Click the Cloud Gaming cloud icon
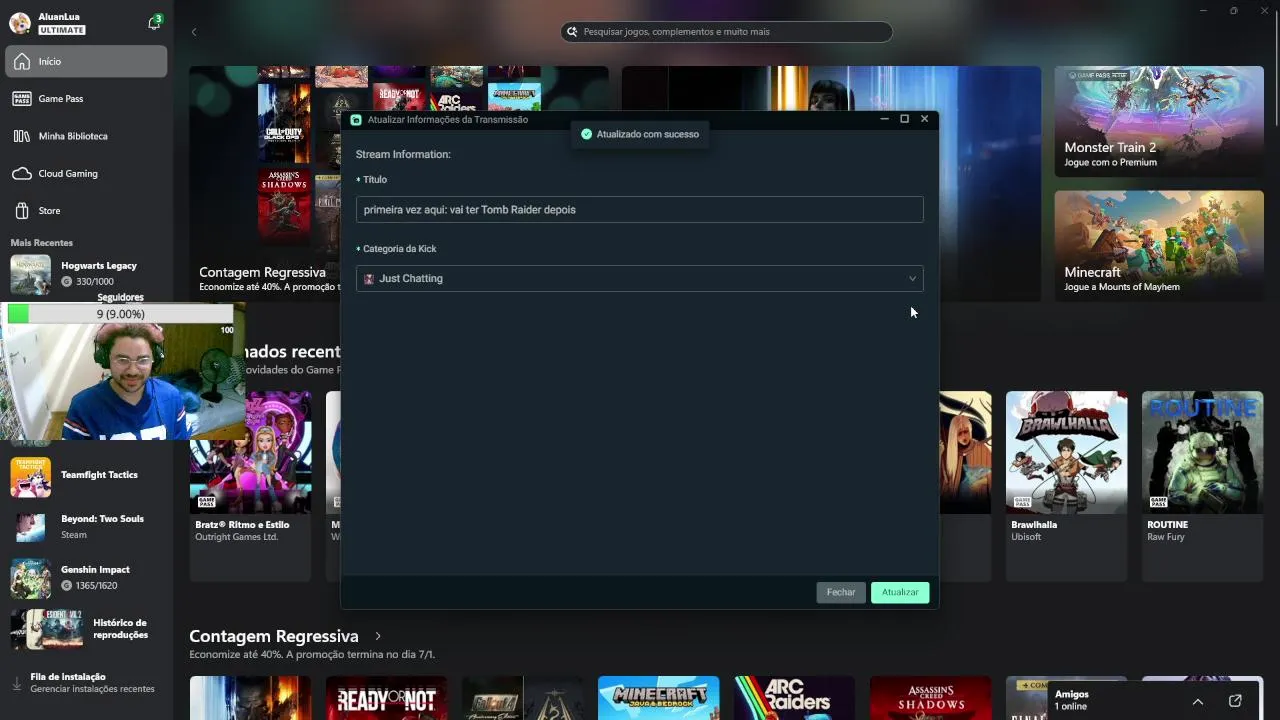 (22, 173)
